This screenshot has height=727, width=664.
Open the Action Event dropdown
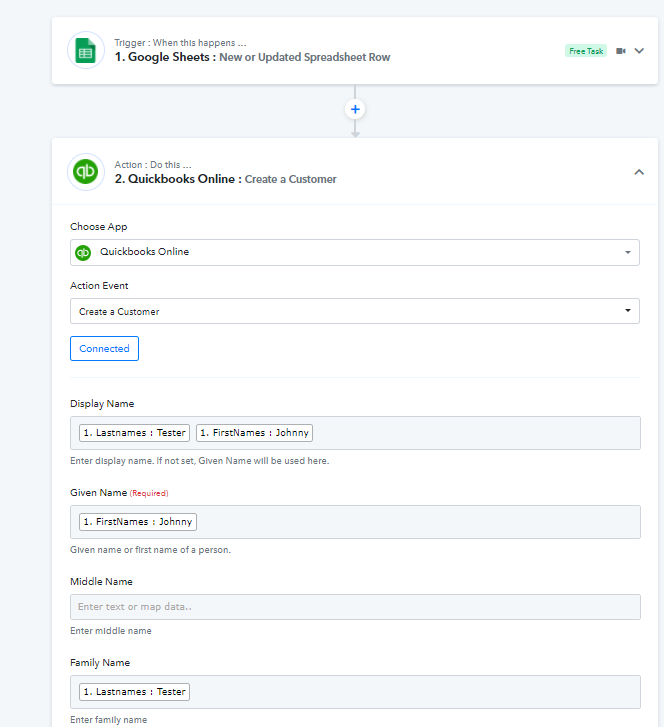(355, 311)
